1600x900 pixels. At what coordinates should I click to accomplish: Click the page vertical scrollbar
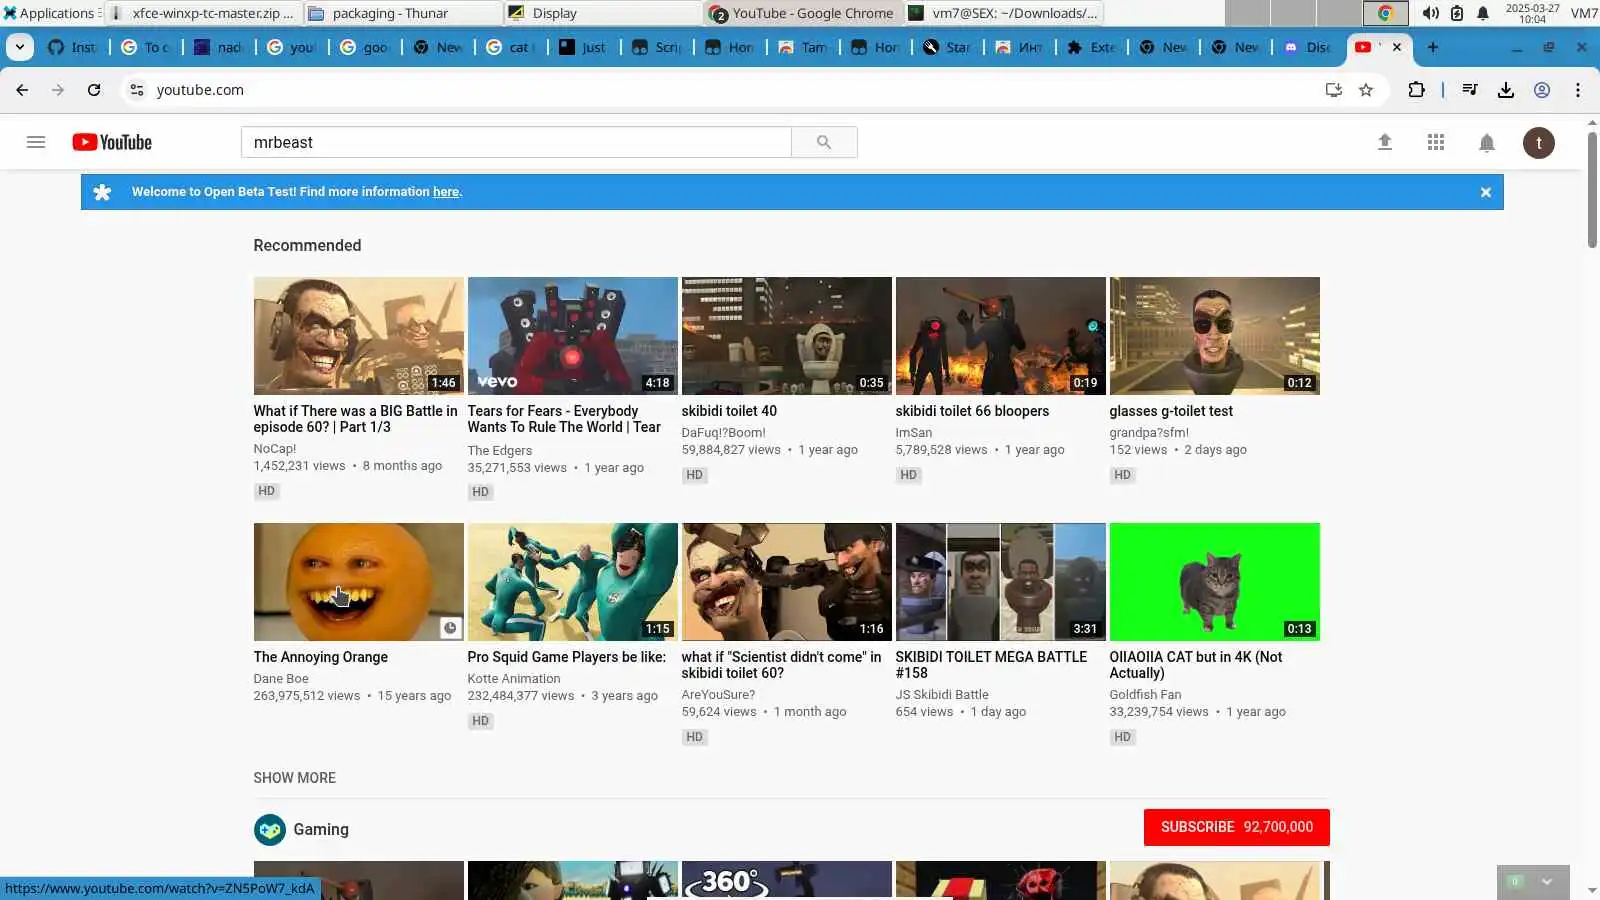tap(1592, 190)
